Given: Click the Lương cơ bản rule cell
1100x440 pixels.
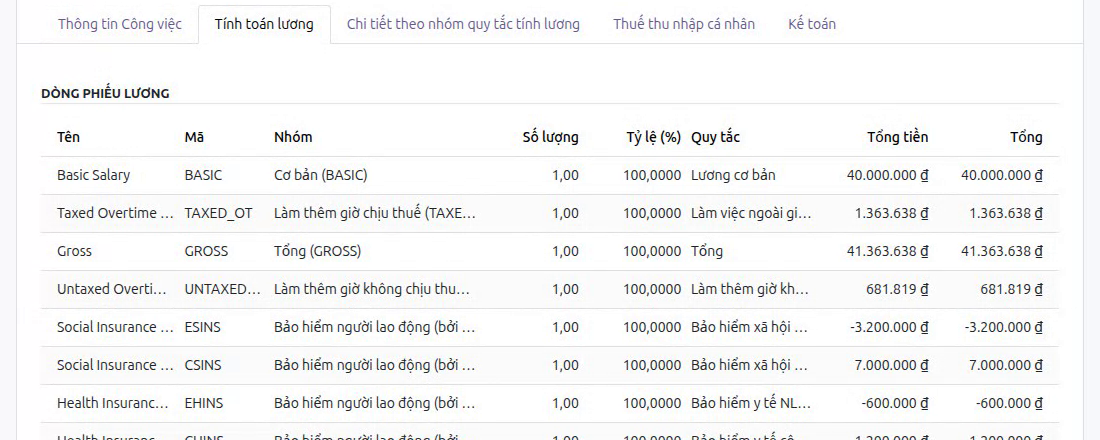Looking at the screenshot, I should coord(733,175).
